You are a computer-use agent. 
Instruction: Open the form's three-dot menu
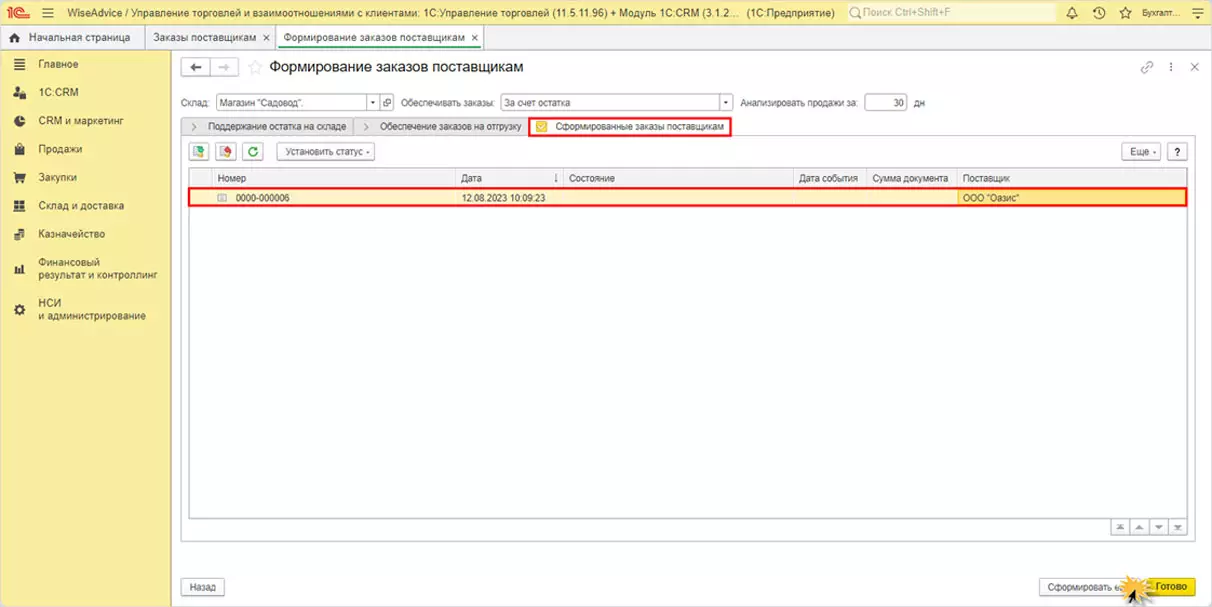click(x=1171, y=67)
